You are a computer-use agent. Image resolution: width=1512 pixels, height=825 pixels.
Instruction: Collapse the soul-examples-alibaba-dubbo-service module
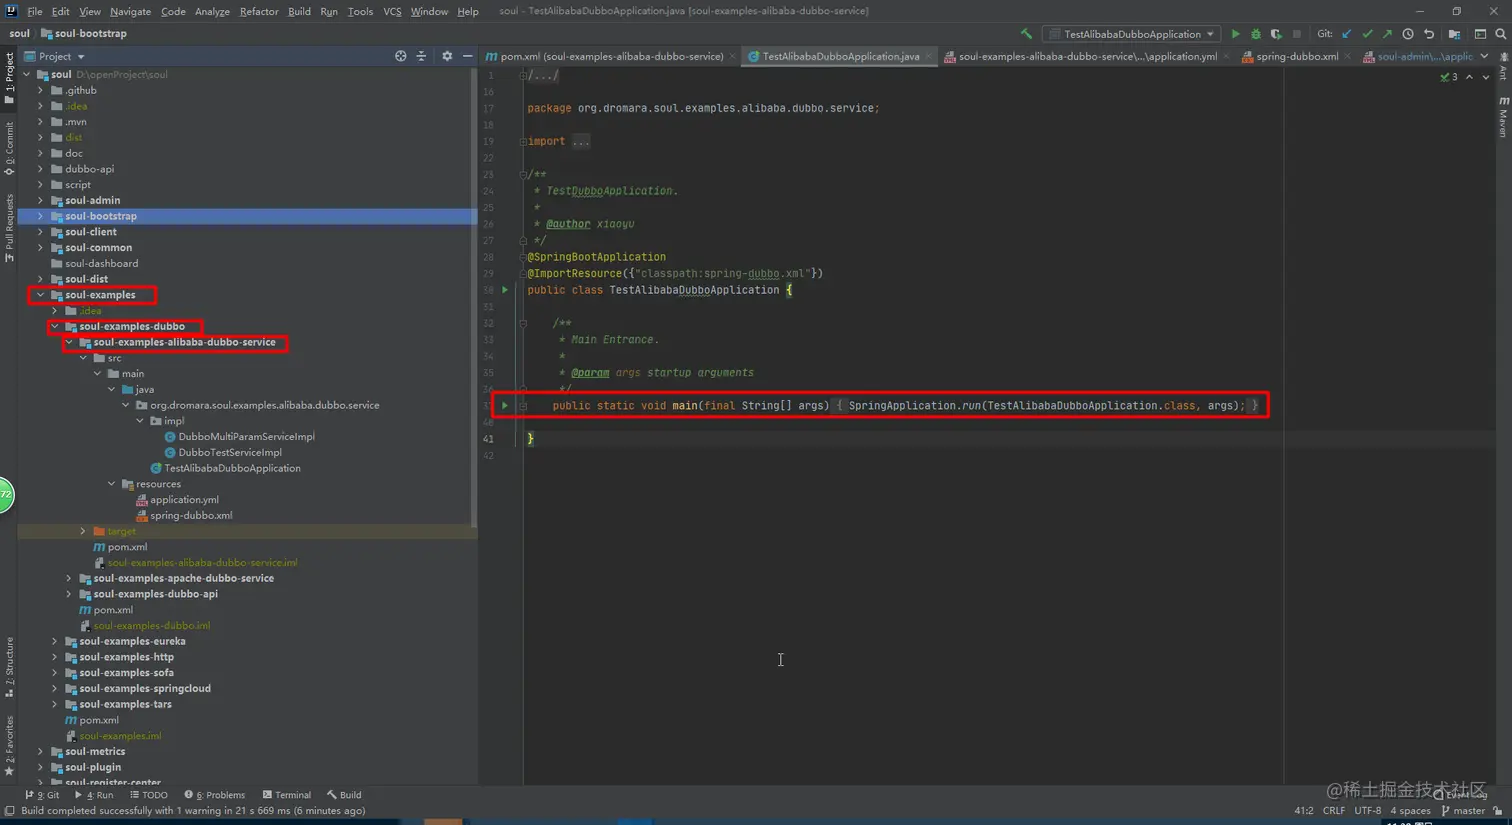tap(69, 342)
